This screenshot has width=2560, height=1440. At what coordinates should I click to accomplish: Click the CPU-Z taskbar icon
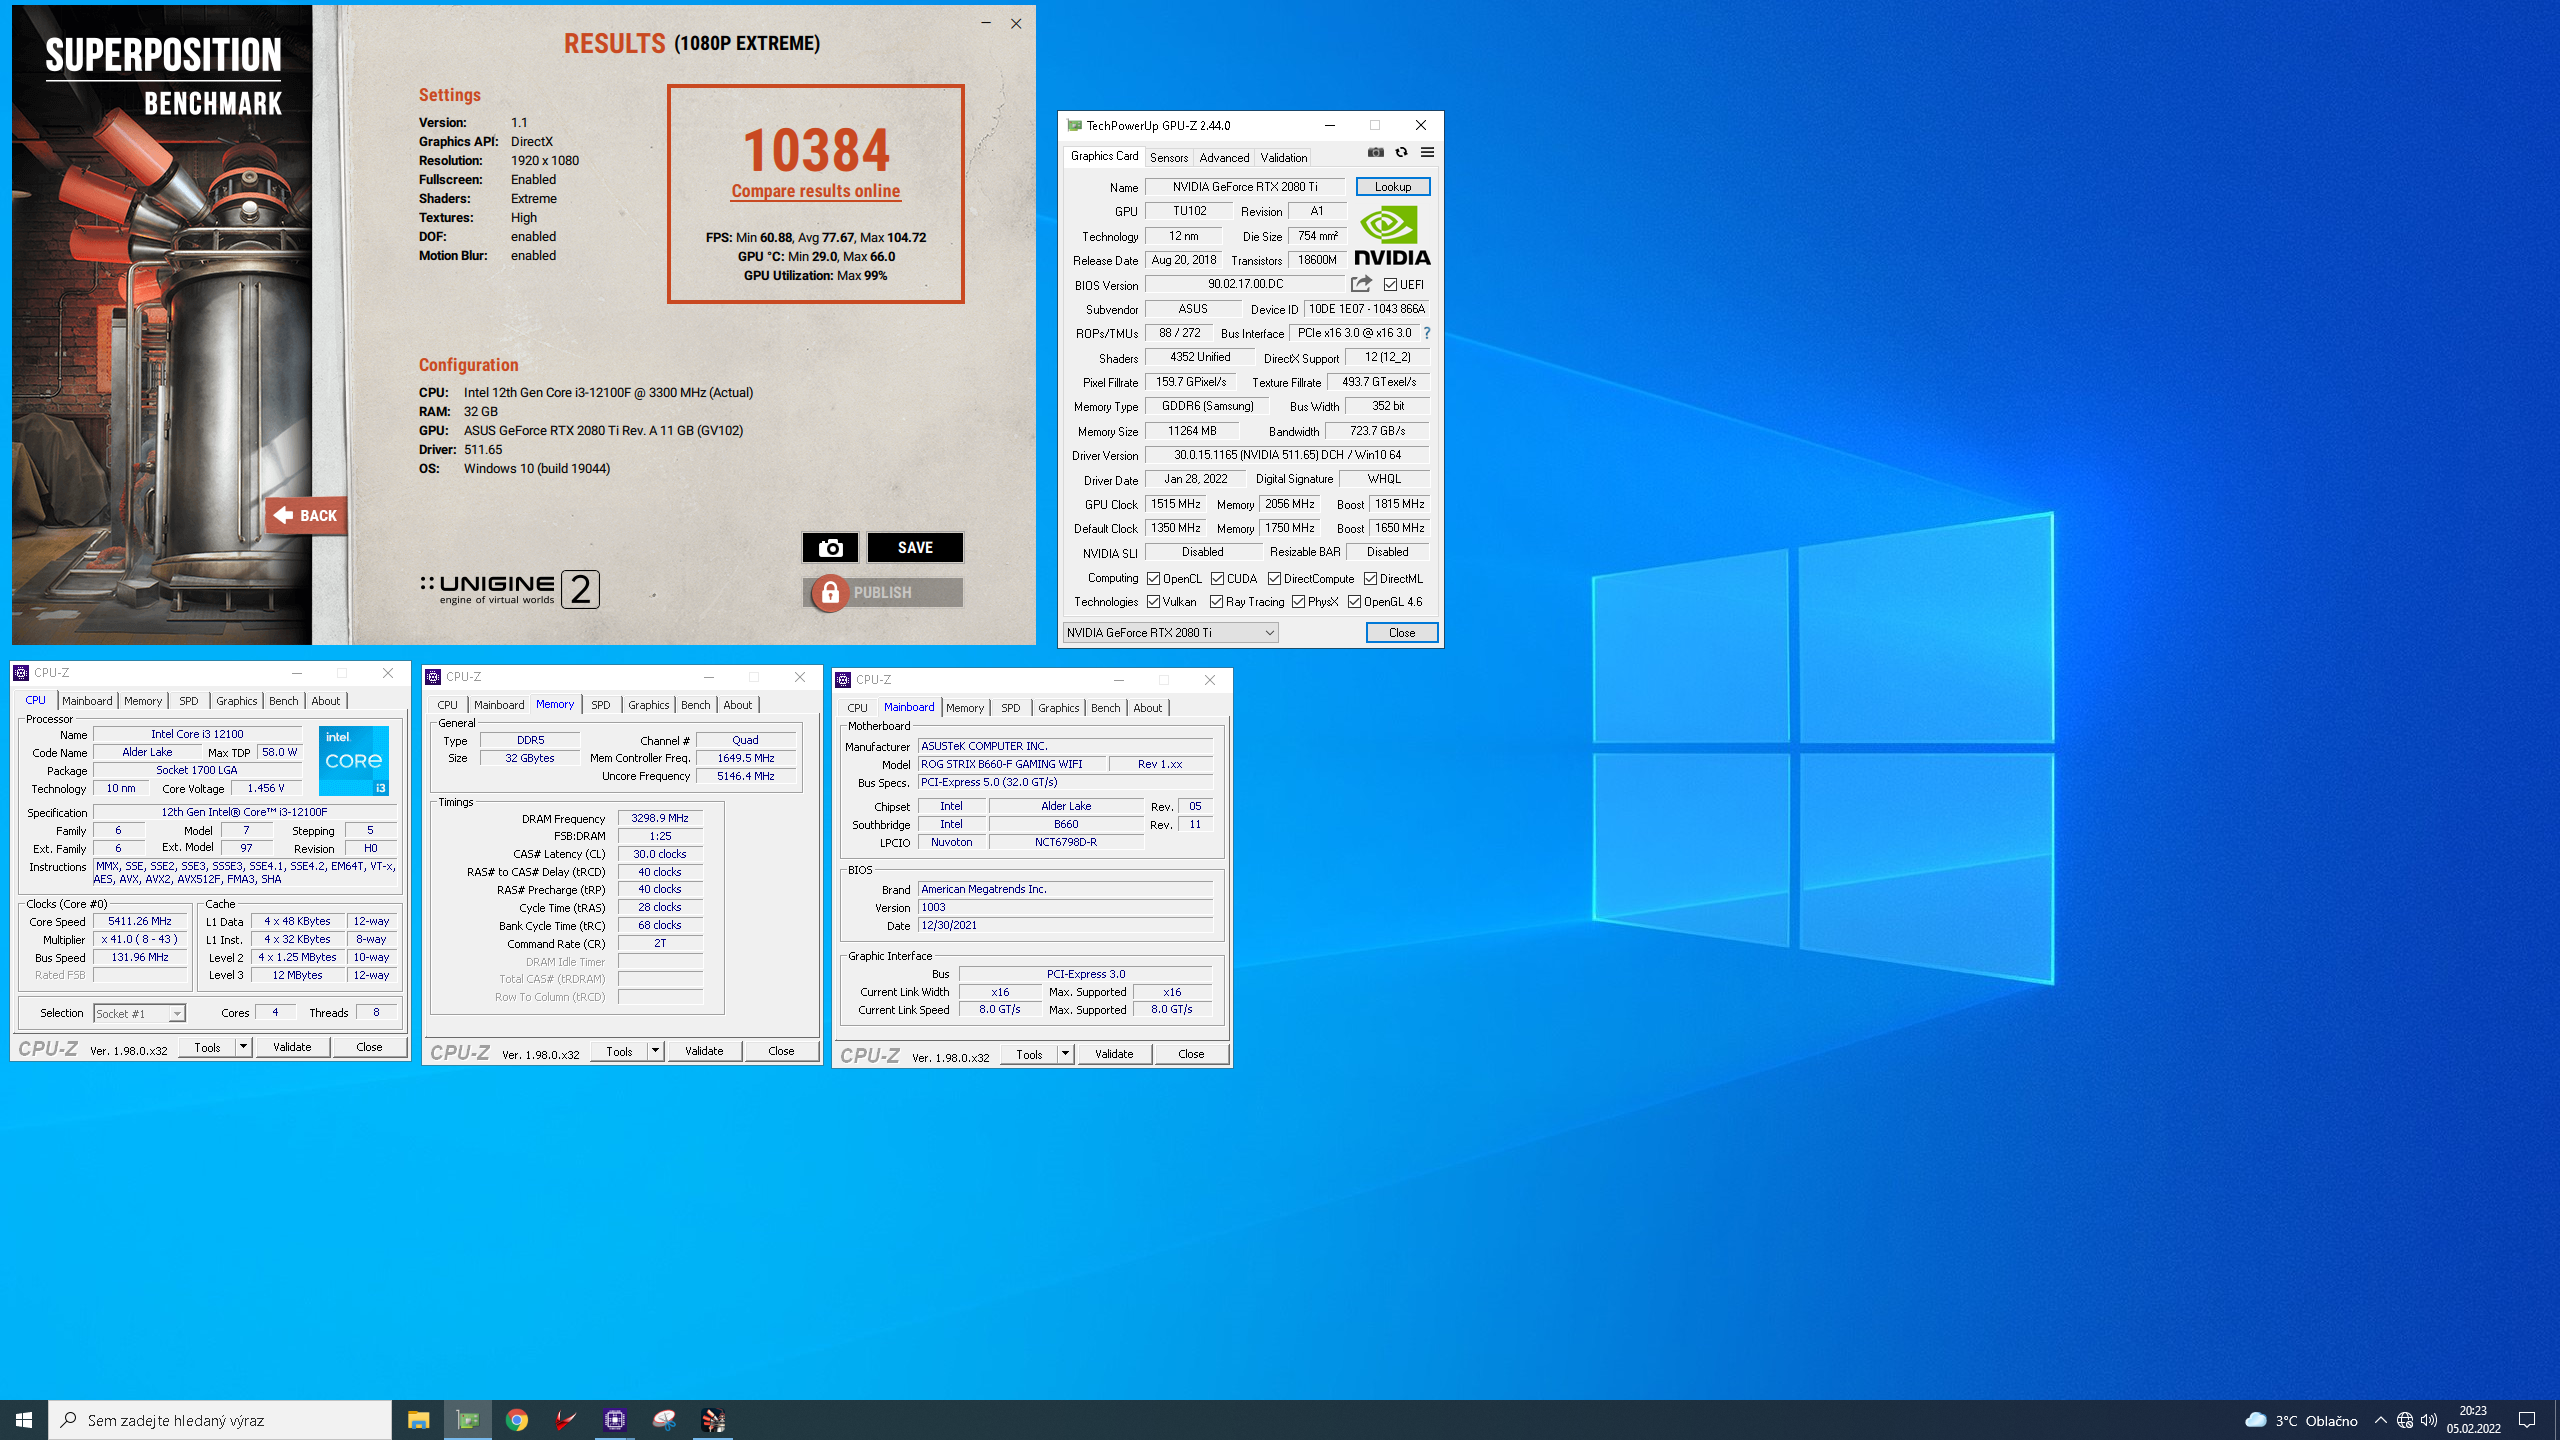615,1420
